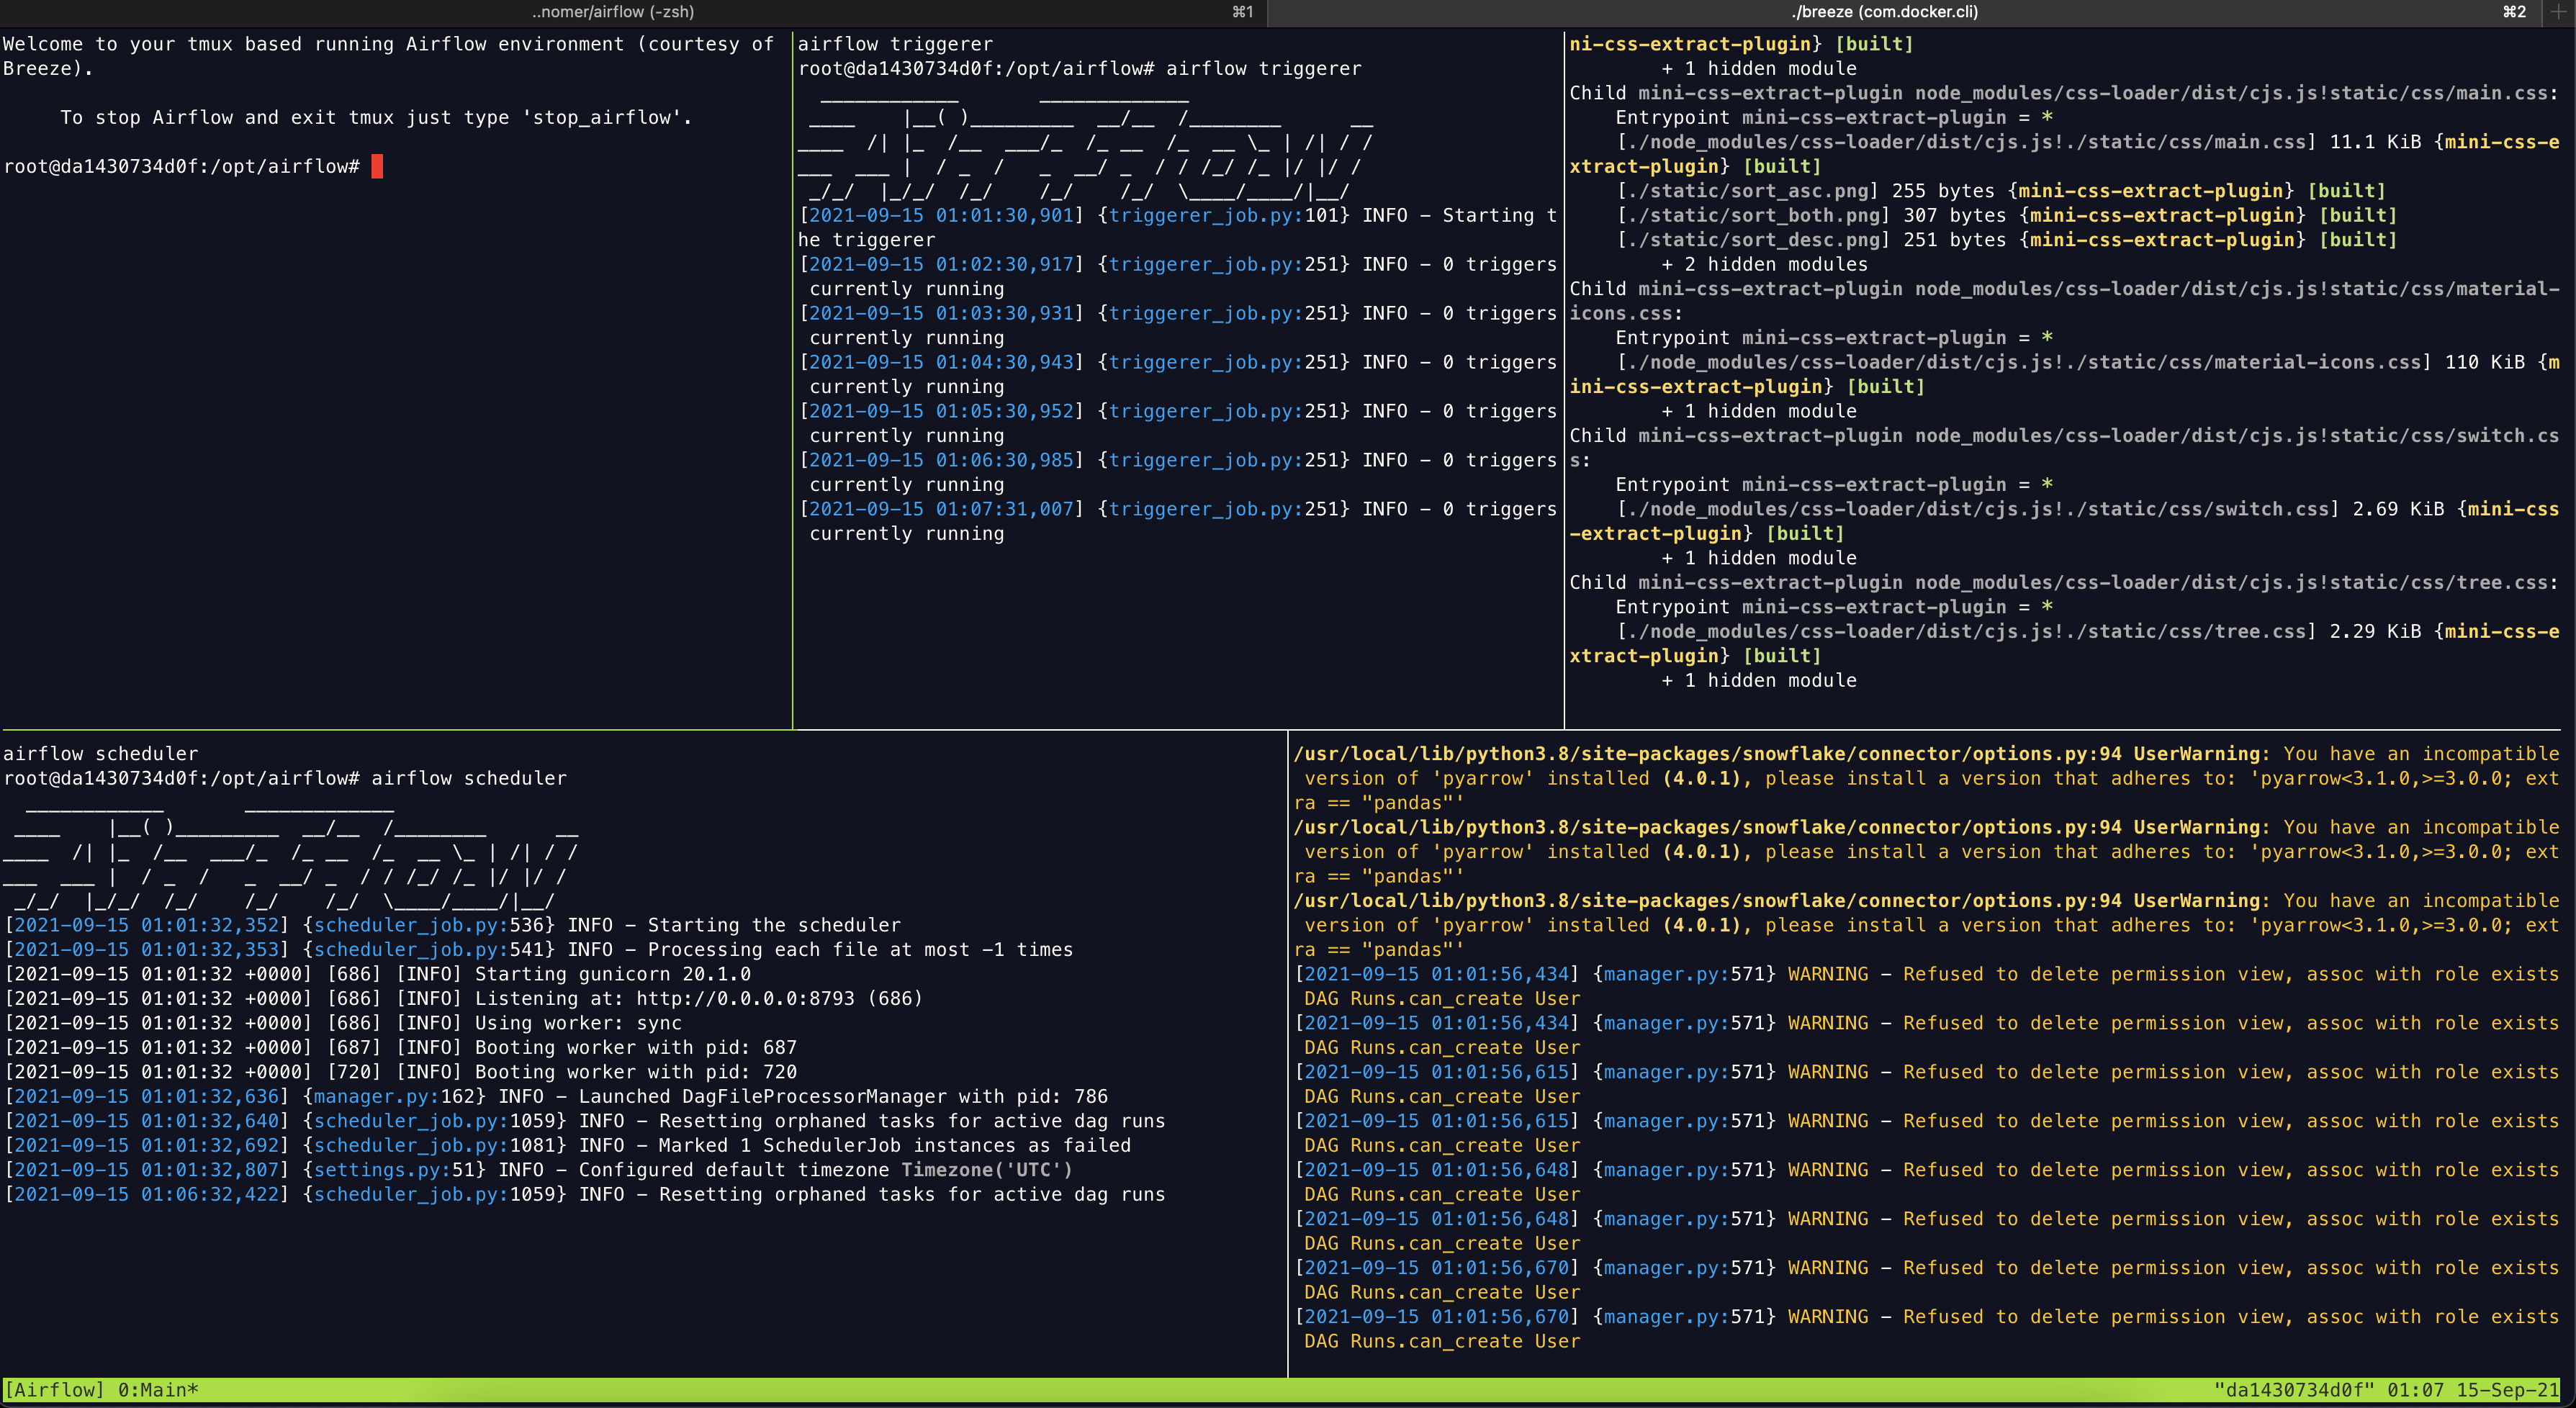Screen dimensions: 2576x1408
Task: Click the horizontal divider above scheduler pane
Action: (640, 730)
